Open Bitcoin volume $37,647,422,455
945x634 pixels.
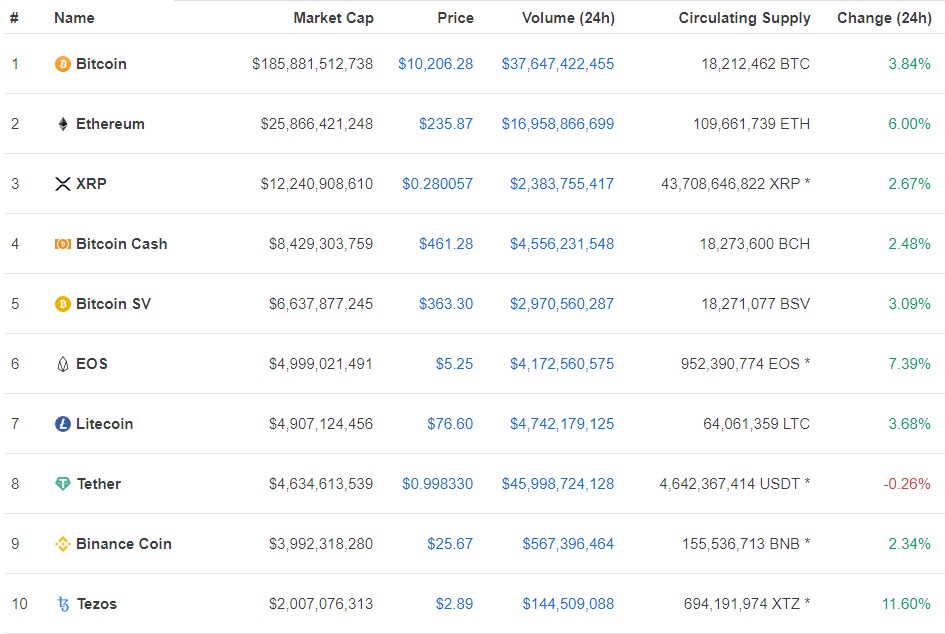pyautogui.click(x=558, y=64)
